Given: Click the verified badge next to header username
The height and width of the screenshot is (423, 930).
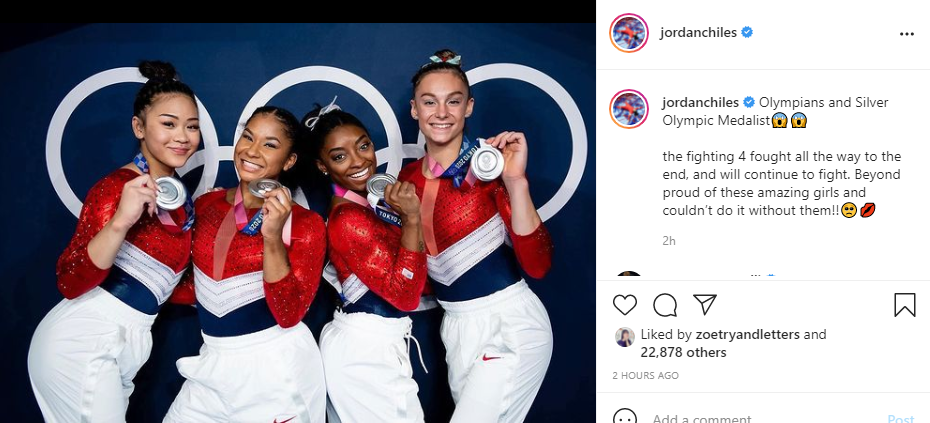Looking at the screenshot, I should point(747,33).
